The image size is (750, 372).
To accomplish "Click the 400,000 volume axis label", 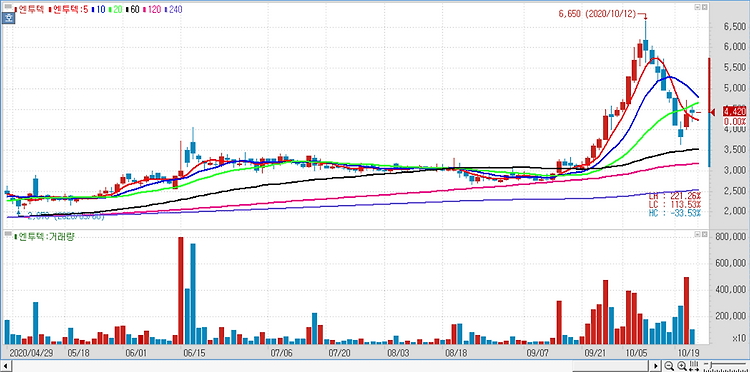I will coord(732,290).
